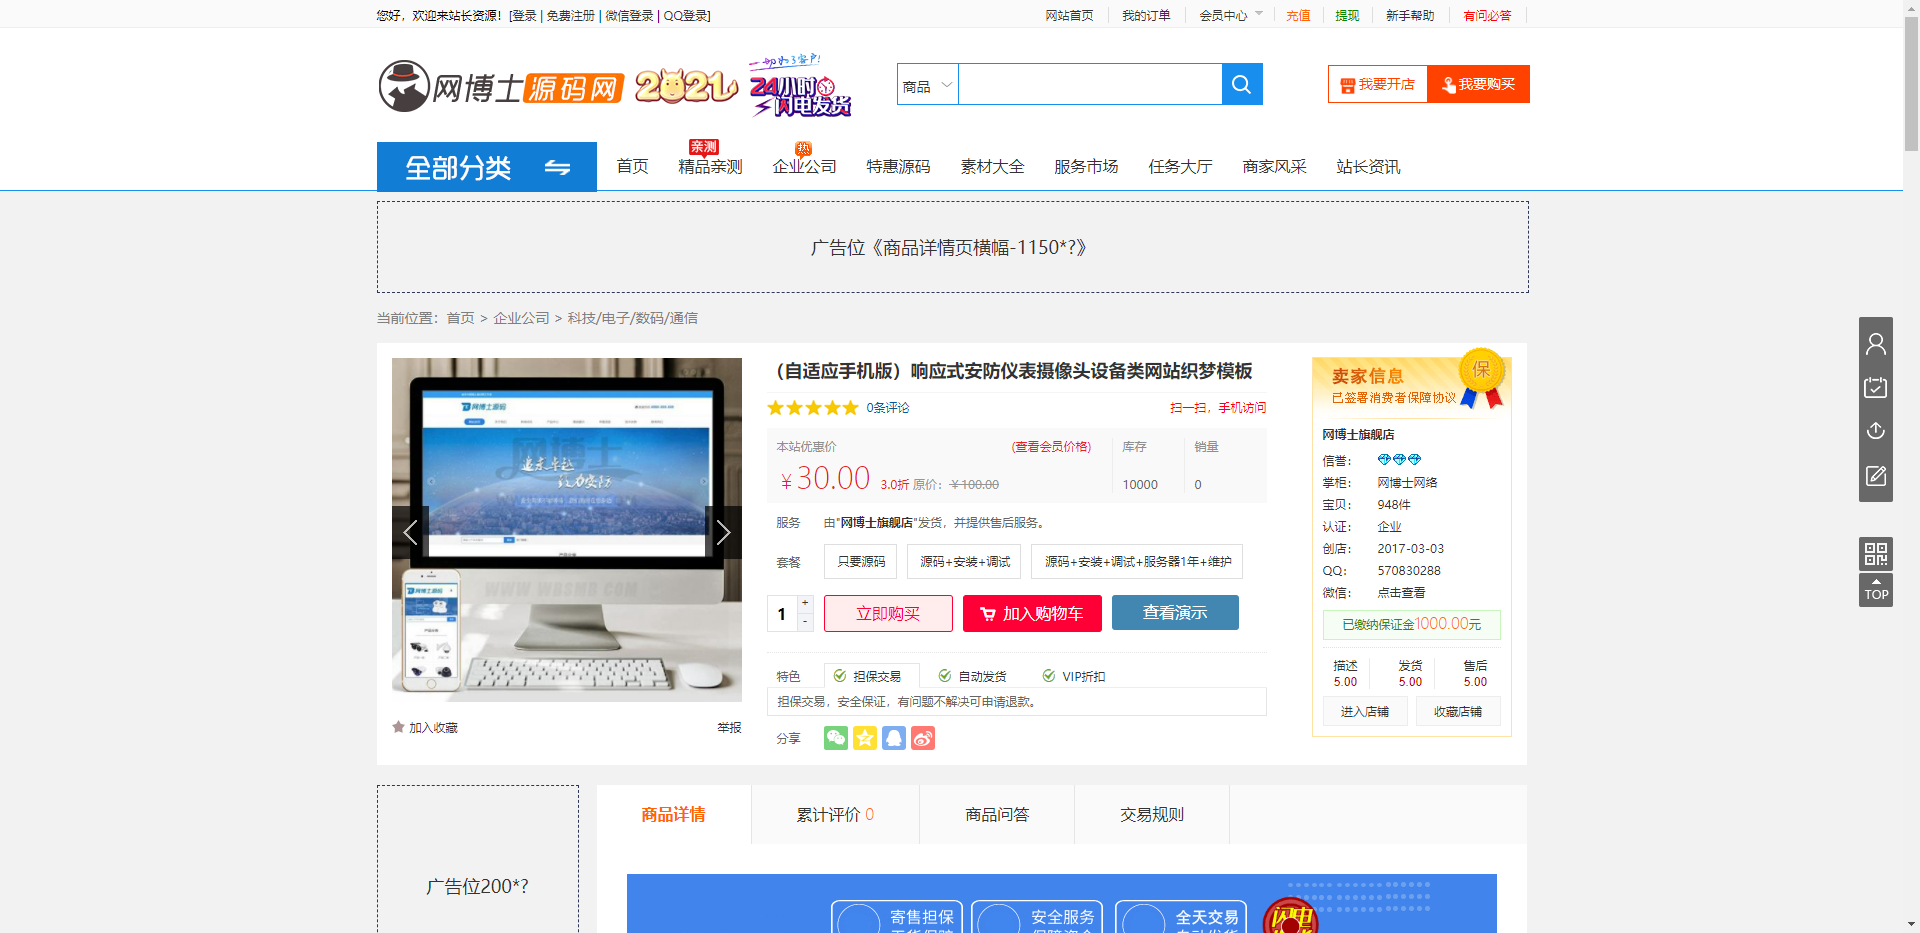The width and height of the screenshot is (1920, 933).
Task: Show previous product image arrow
Action: tap(410, 532)
